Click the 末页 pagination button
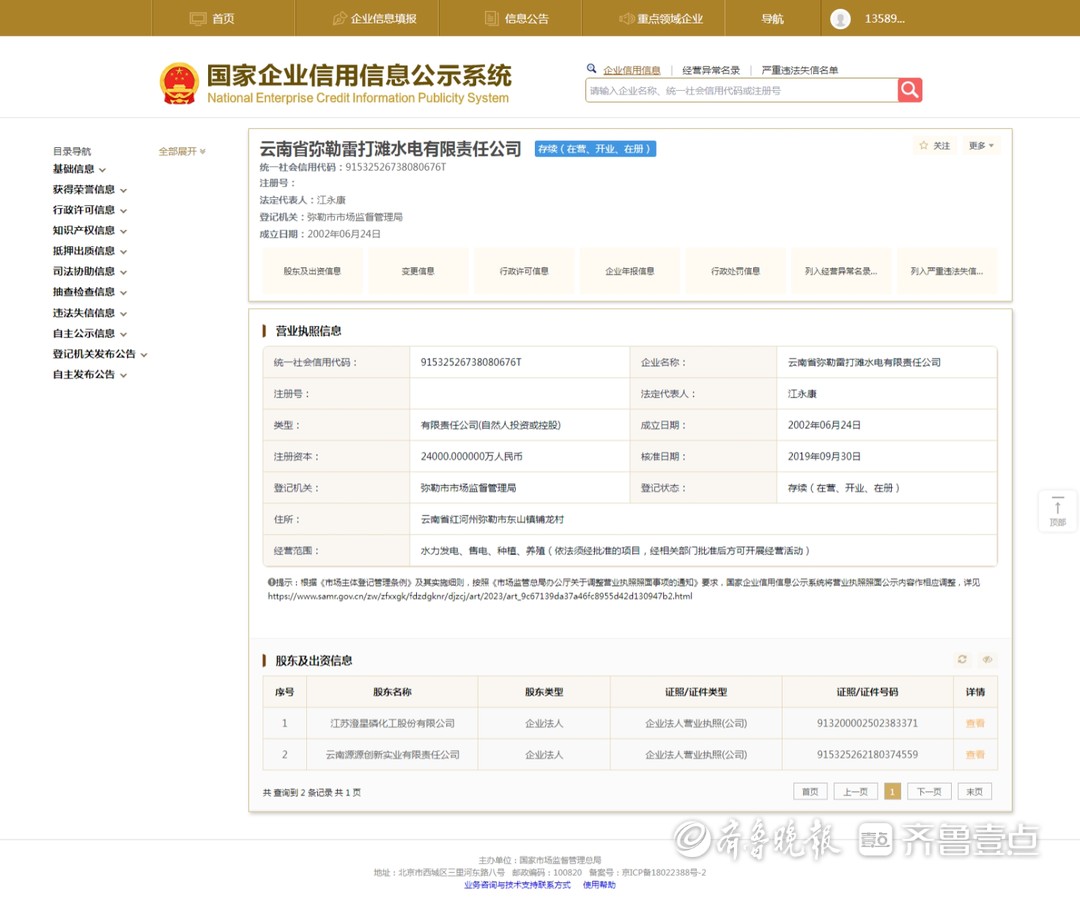Screen dimensions: 1080x903 (x=975, y=791)
